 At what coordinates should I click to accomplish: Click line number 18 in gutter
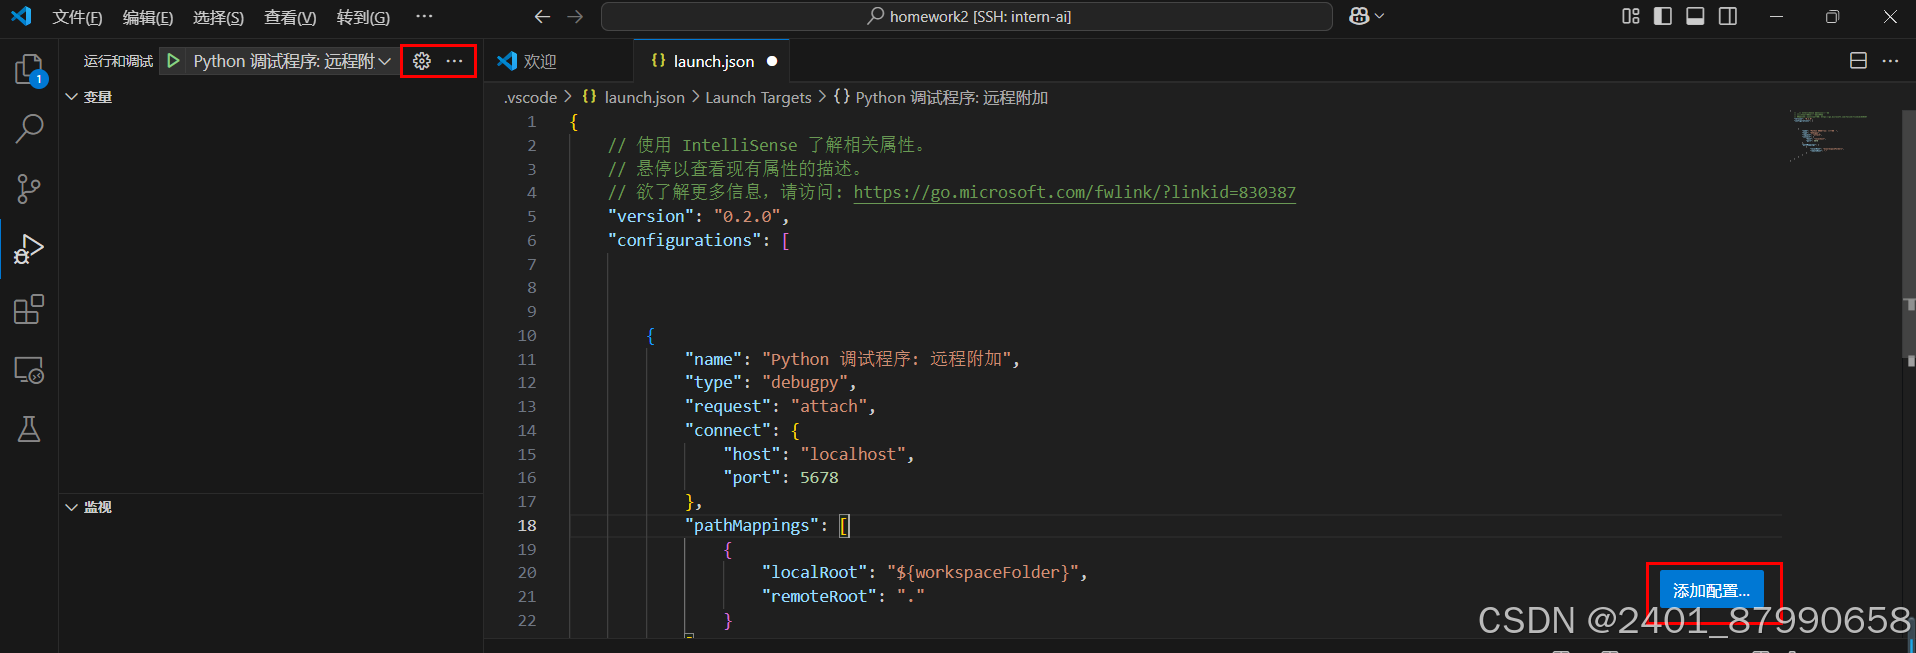527,525
